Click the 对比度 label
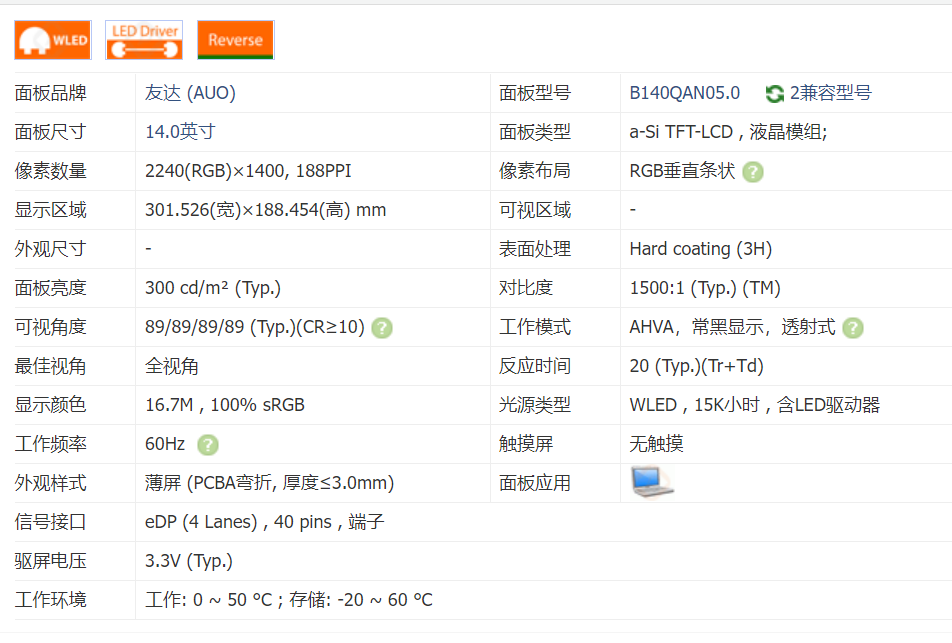Viewport: 952px width, 643px height. coord(526,288)
